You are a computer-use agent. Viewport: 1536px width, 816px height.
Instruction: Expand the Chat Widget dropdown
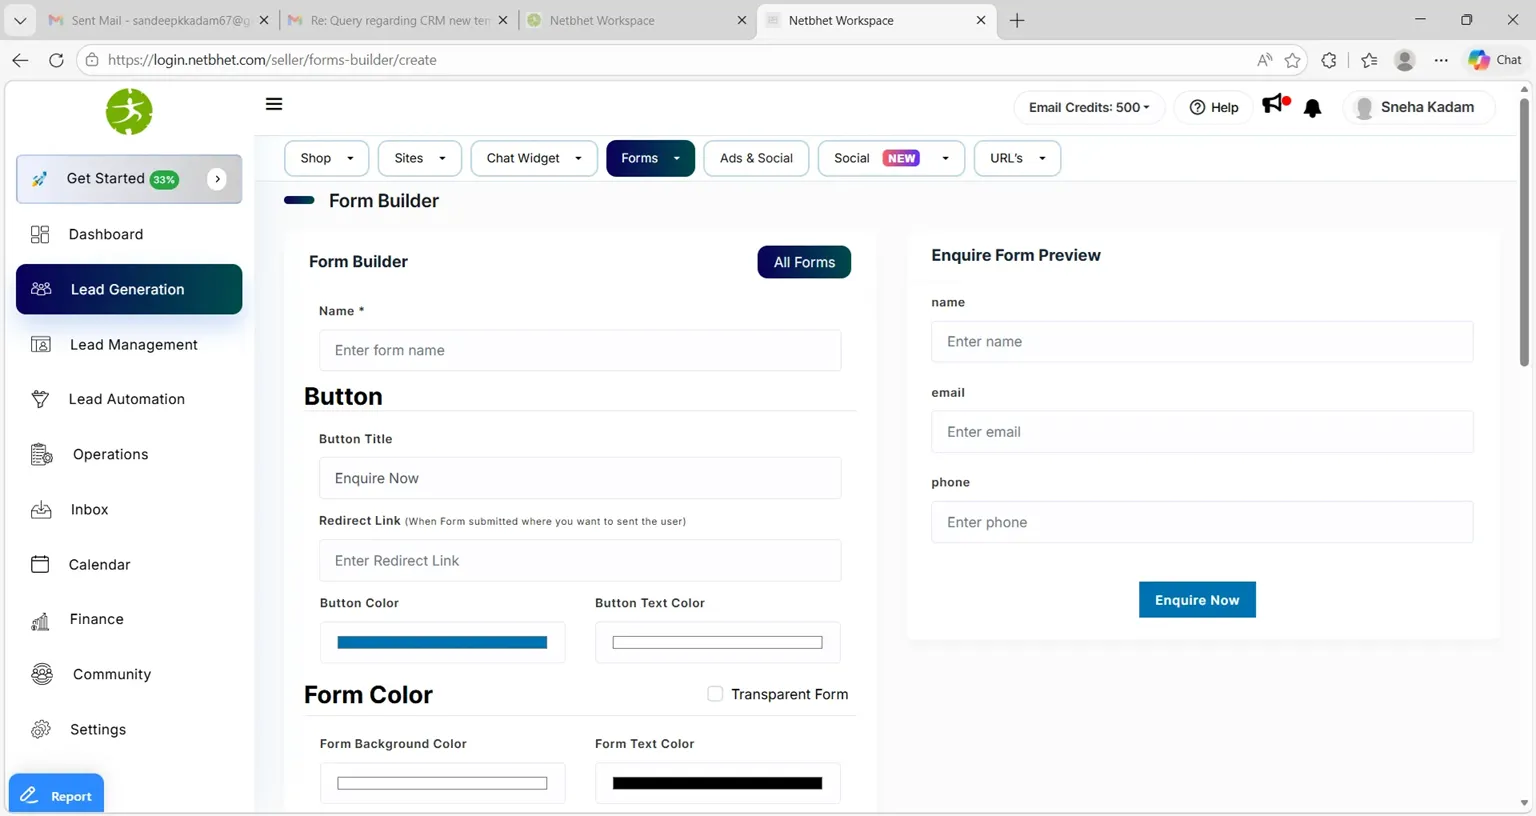(533, 158)
